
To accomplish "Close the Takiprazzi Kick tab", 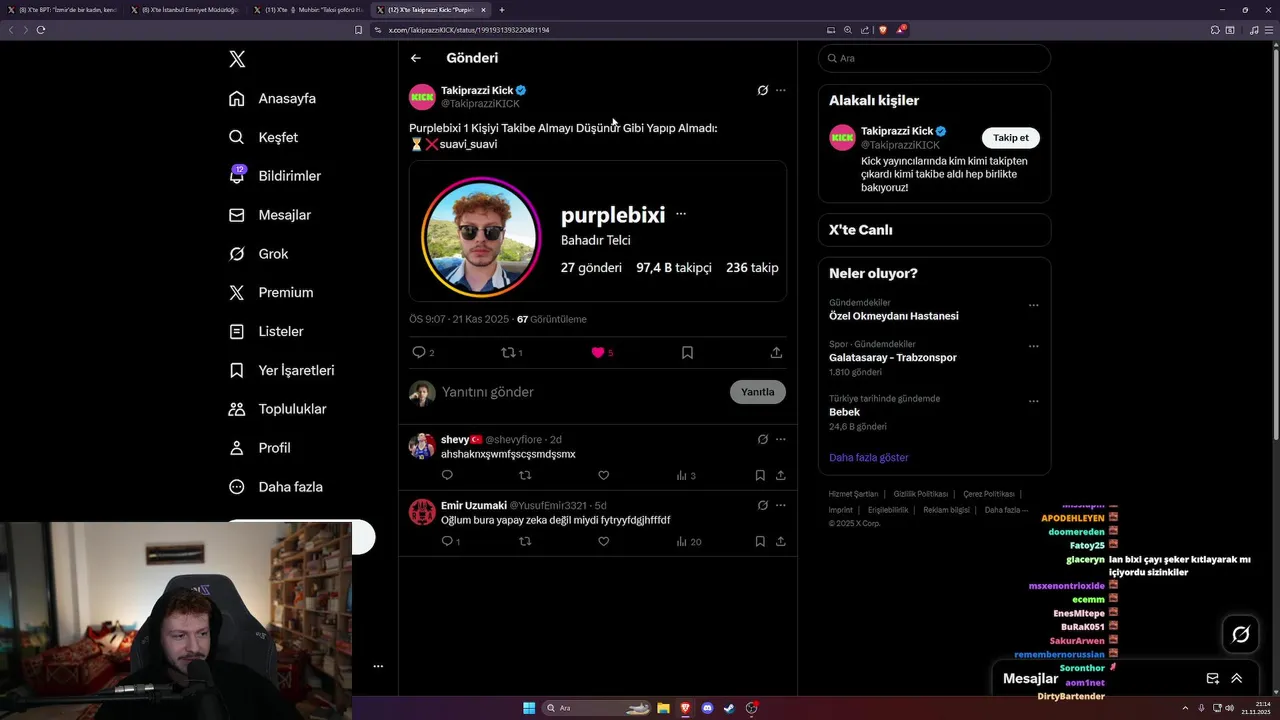I will (x=484, y=10).
